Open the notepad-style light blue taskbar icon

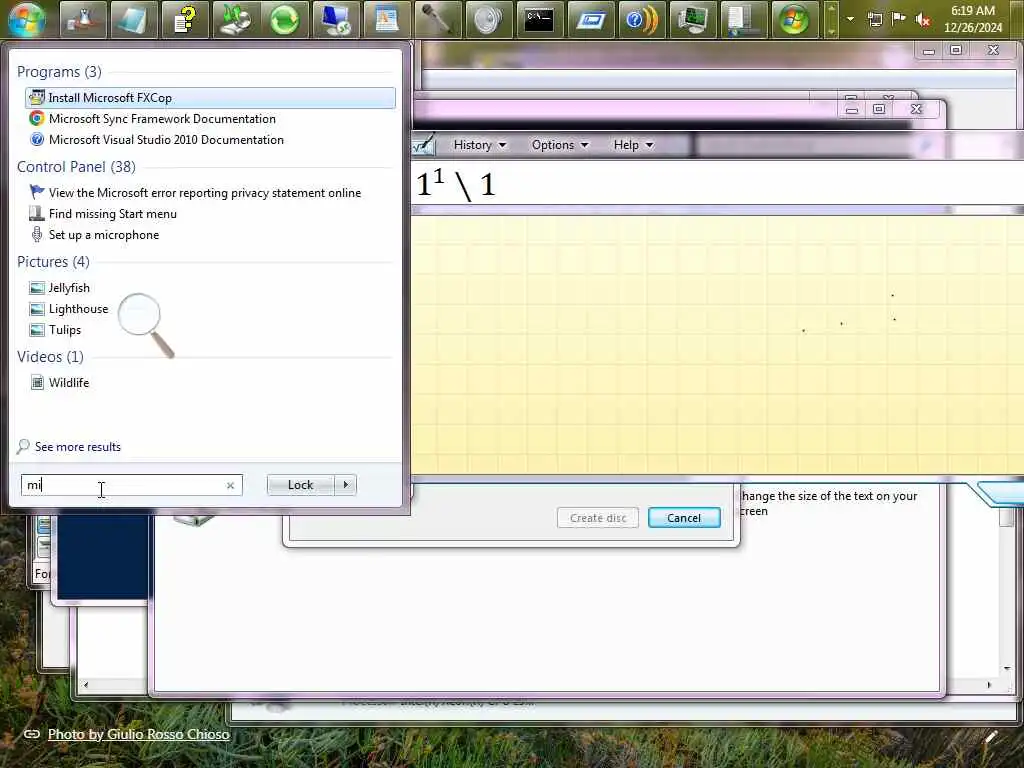click(133, 19)
